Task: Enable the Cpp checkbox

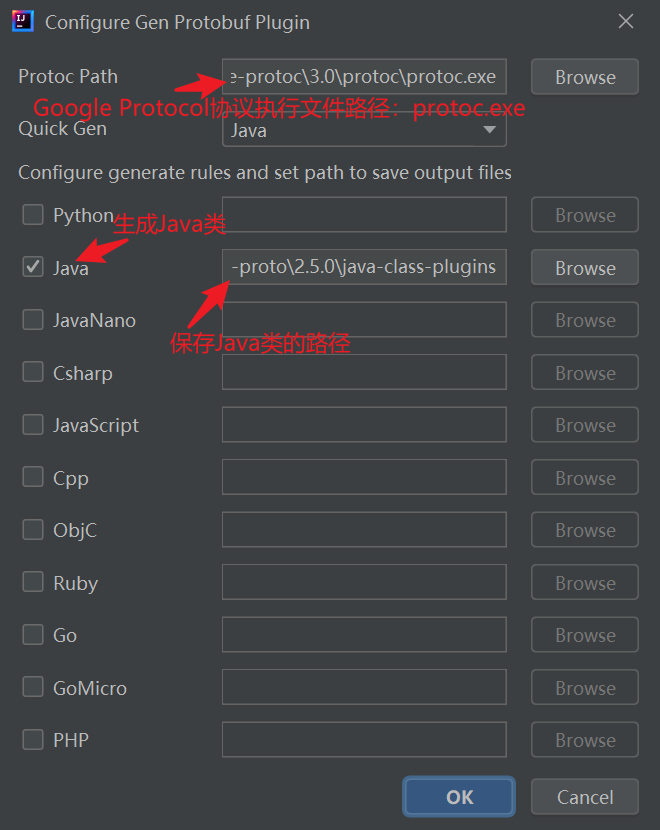Action: tap(32, 477)
